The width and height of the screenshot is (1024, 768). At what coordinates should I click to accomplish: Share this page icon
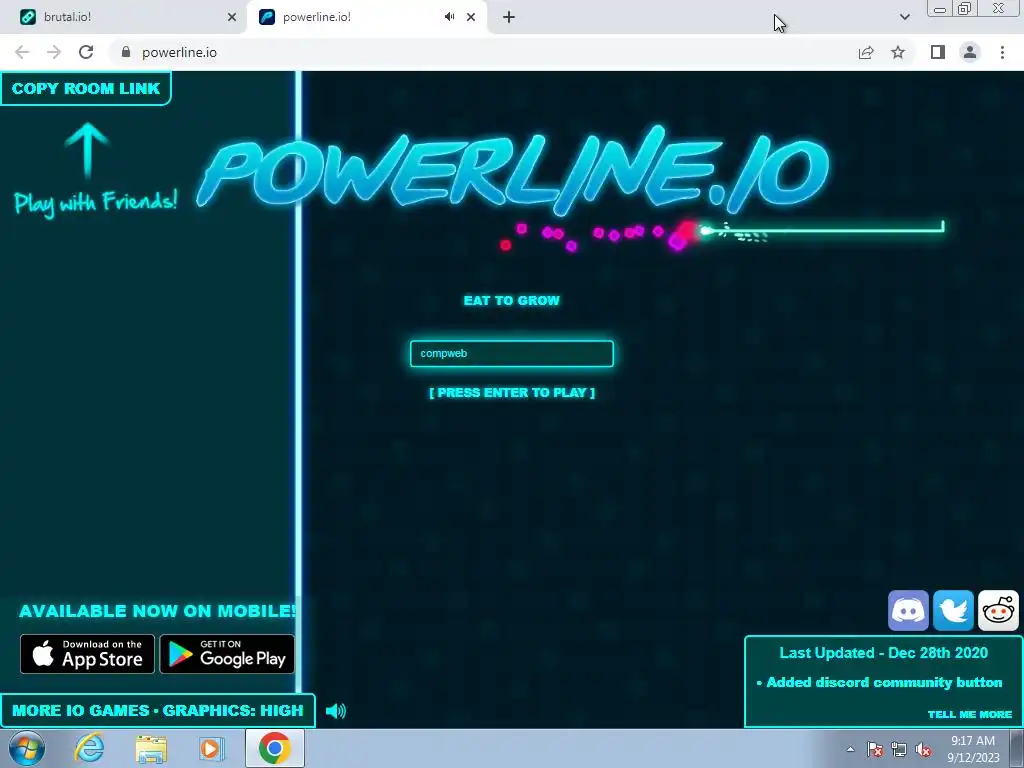[x=866, y=52]
